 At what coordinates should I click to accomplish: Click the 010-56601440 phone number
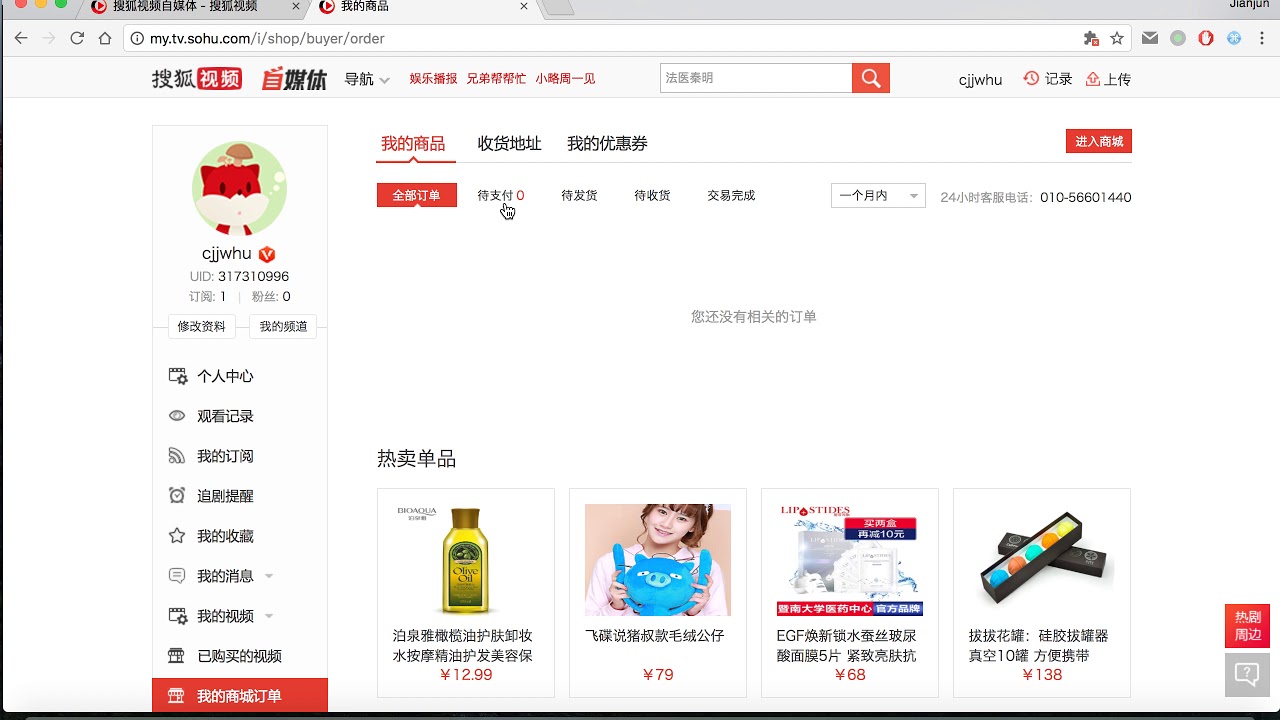[1086, 197]
